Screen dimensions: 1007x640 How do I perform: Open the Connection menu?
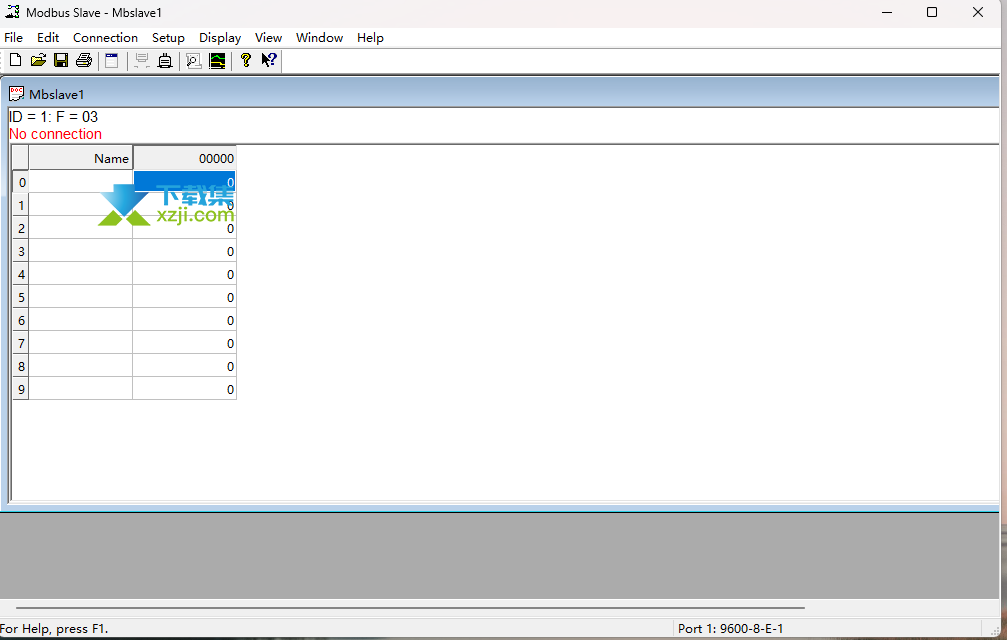point(105,38)
